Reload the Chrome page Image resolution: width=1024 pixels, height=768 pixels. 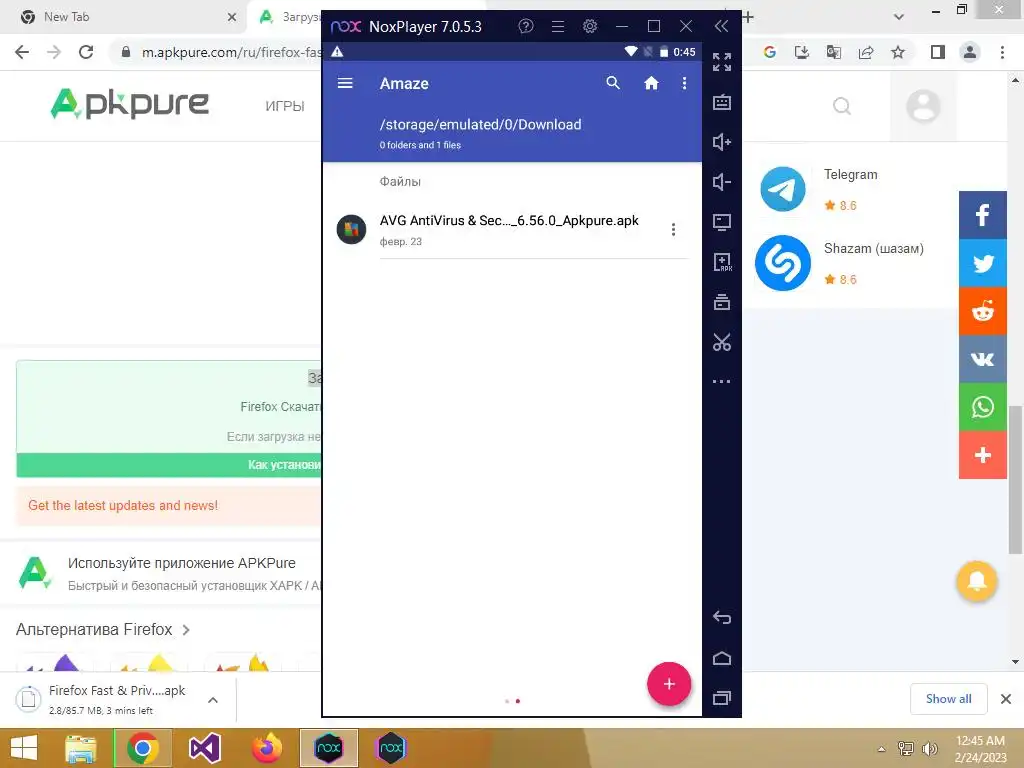tap(86, 52)
